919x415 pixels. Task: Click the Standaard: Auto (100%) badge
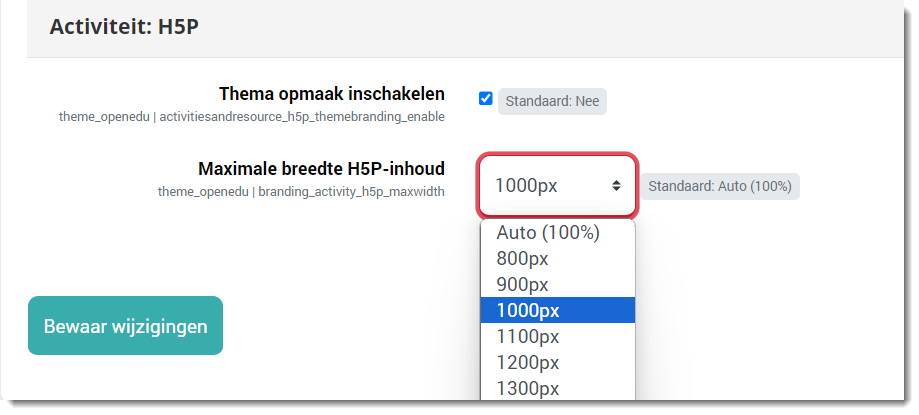point(719,186)
